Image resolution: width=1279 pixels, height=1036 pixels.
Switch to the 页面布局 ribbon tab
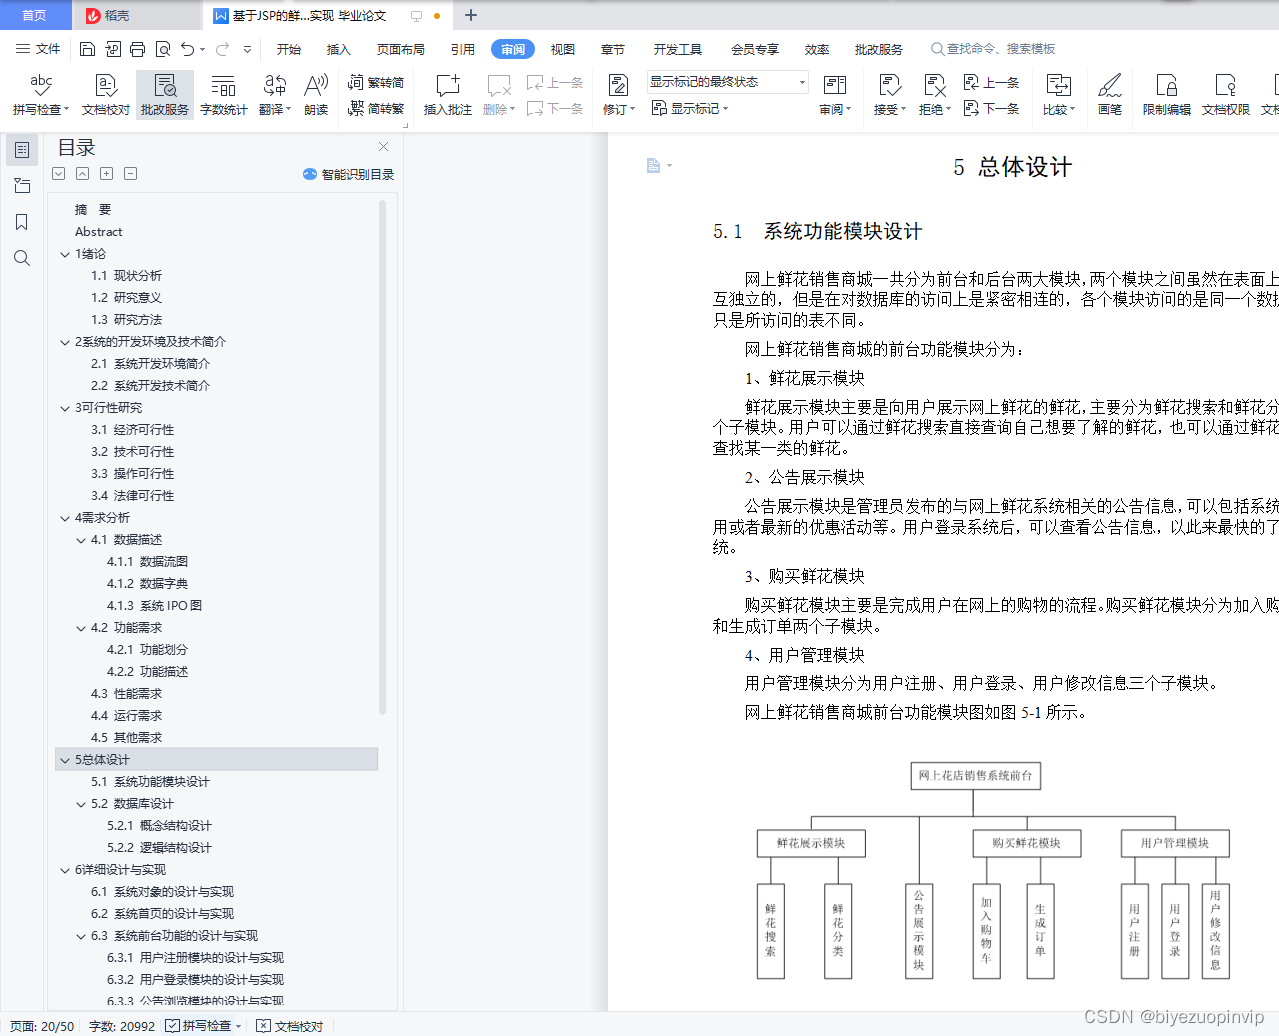[x=401, y=49]
